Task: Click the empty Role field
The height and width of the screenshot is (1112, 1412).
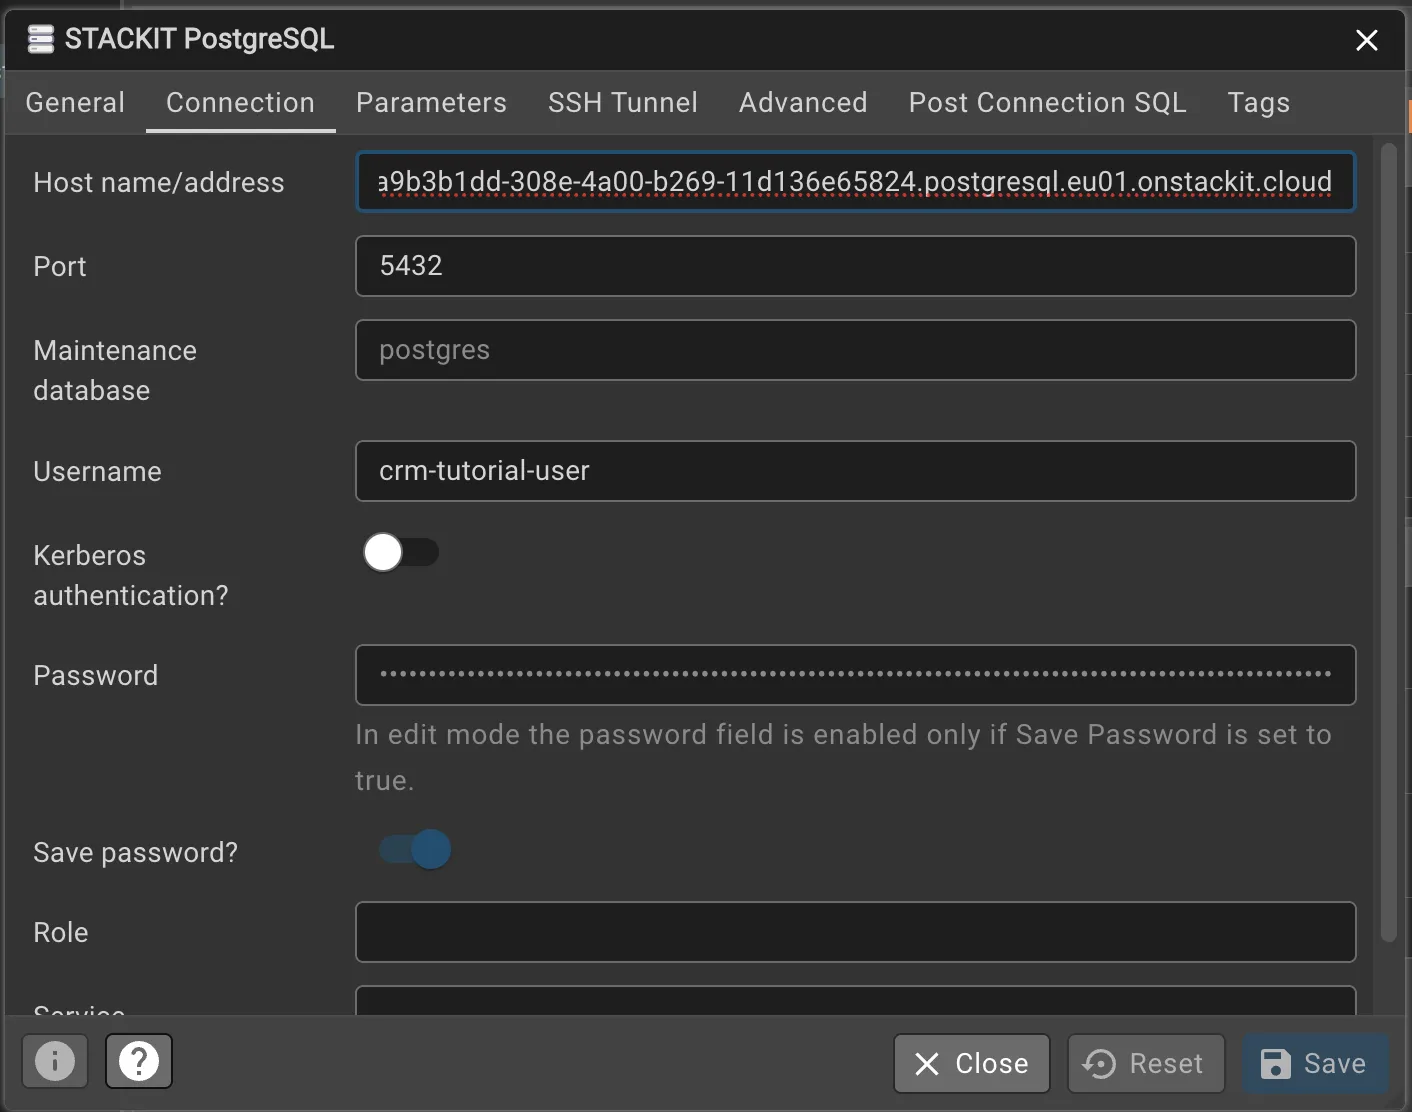Action: click(855, 932)
